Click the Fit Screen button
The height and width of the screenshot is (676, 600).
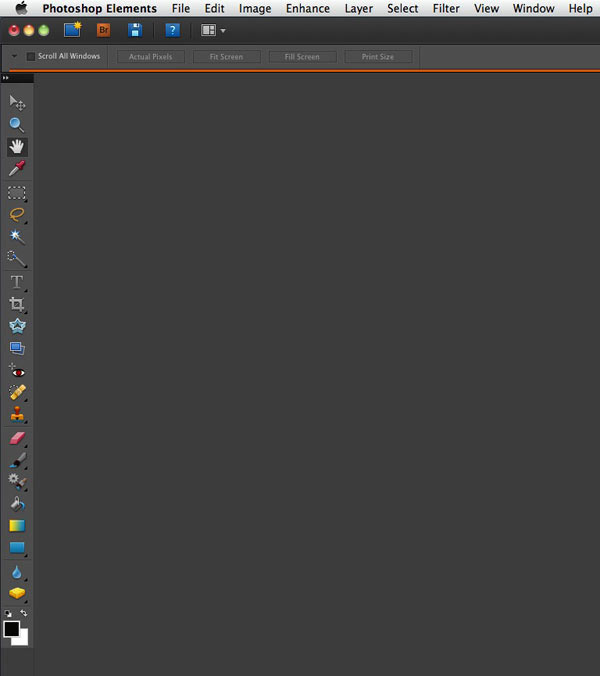[226, 56]
